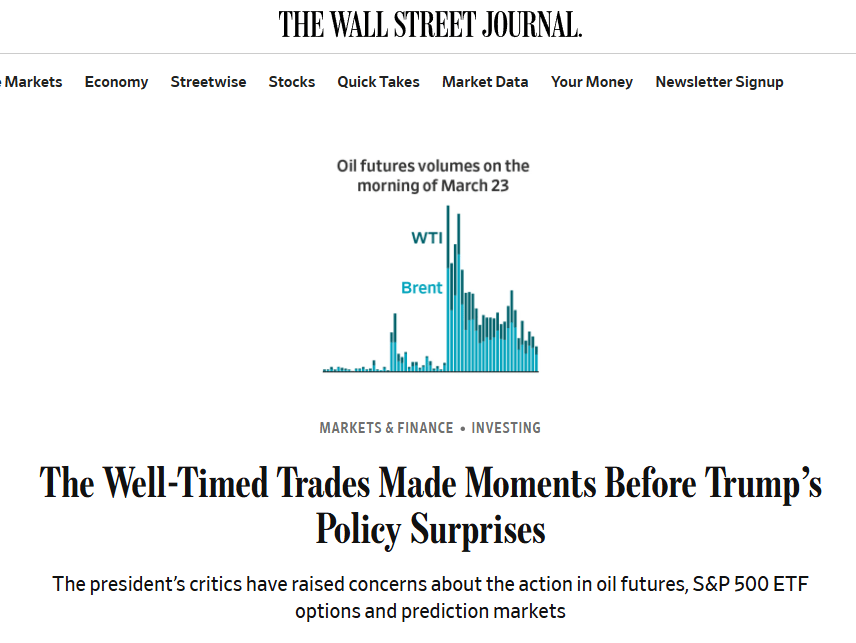This screenshot has width=856, height=643.
Task: Click the last bar at the chart's right edge
Action: tap(537, 360)
